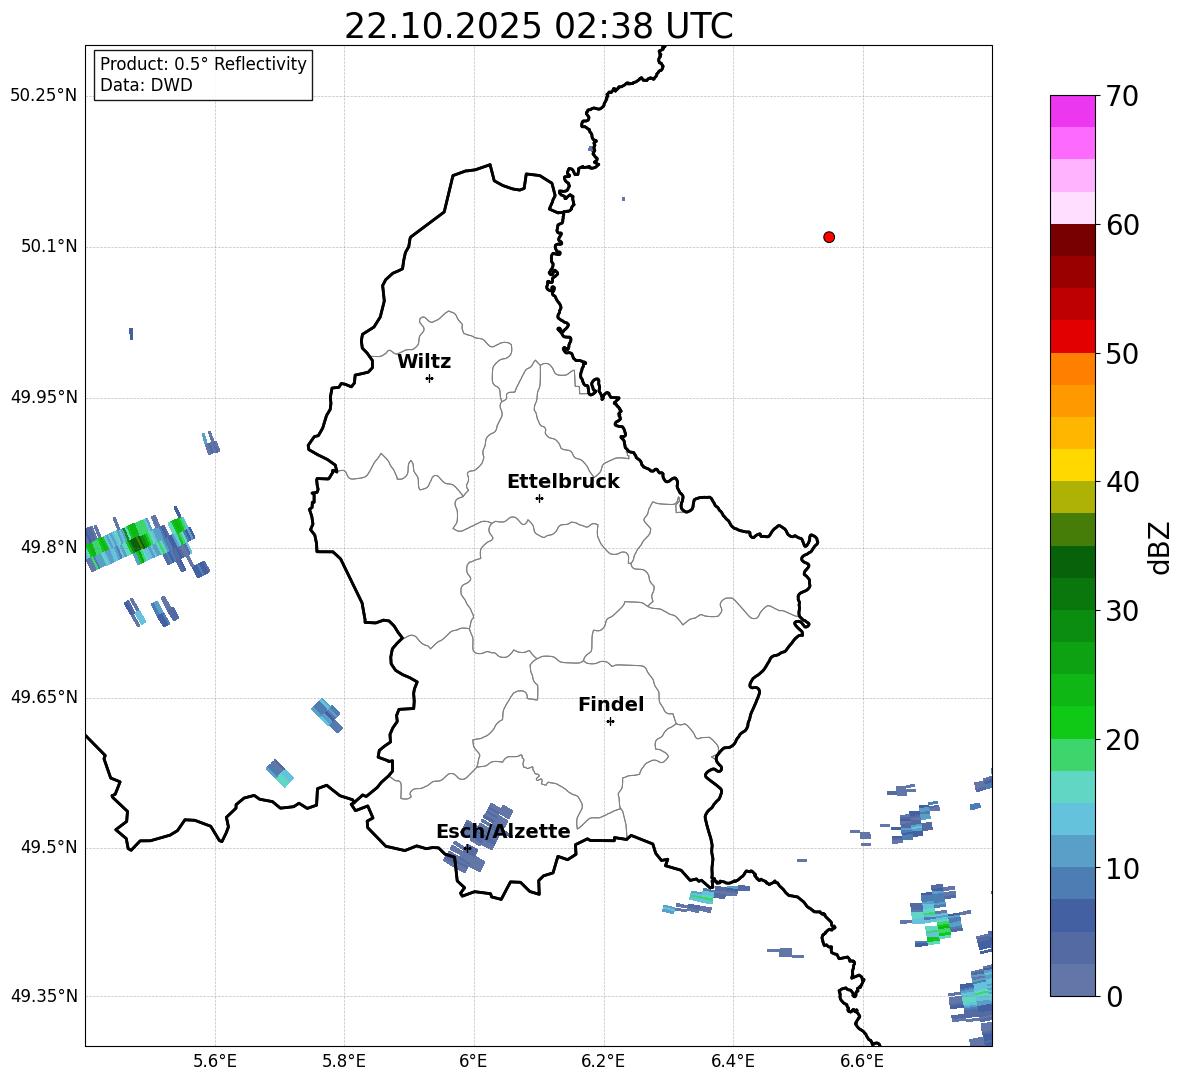Click the Product: 0.5° Reflectivity text

pos(203,64)
